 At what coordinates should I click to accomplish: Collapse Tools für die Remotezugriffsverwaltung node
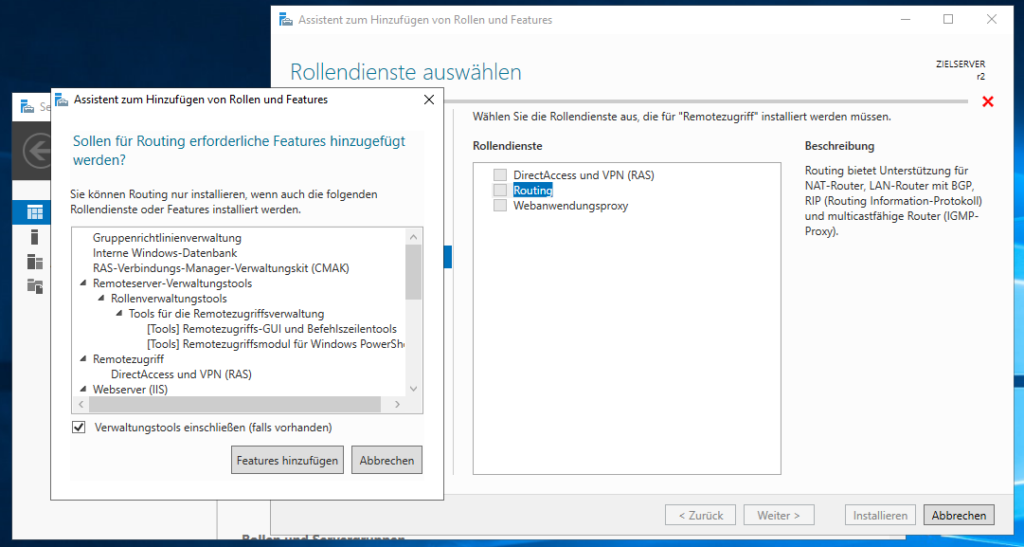coord(119,314)
